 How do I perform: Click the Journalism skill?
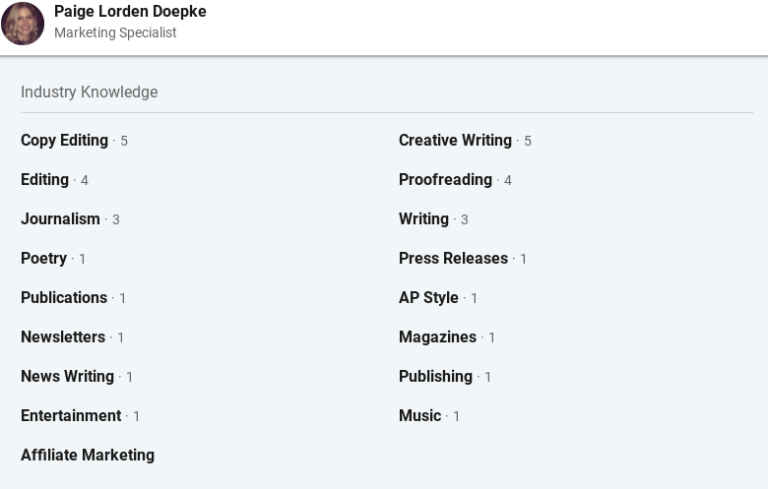click(x=60, y=219)
